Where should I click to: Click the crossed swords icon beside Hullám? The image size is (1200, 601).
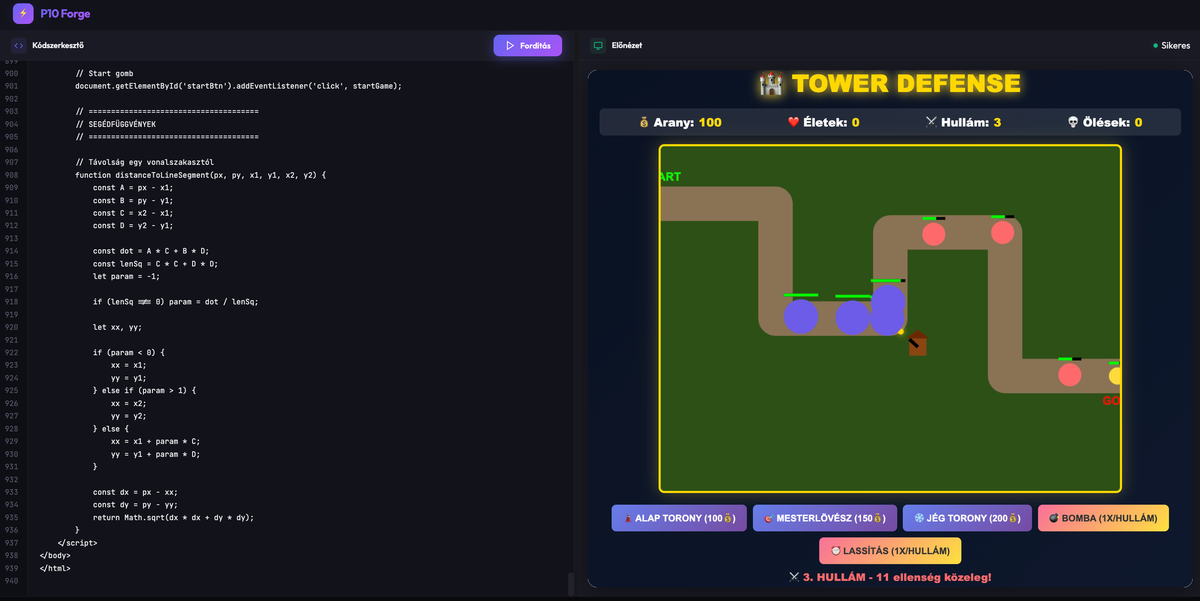click(932, 122)
